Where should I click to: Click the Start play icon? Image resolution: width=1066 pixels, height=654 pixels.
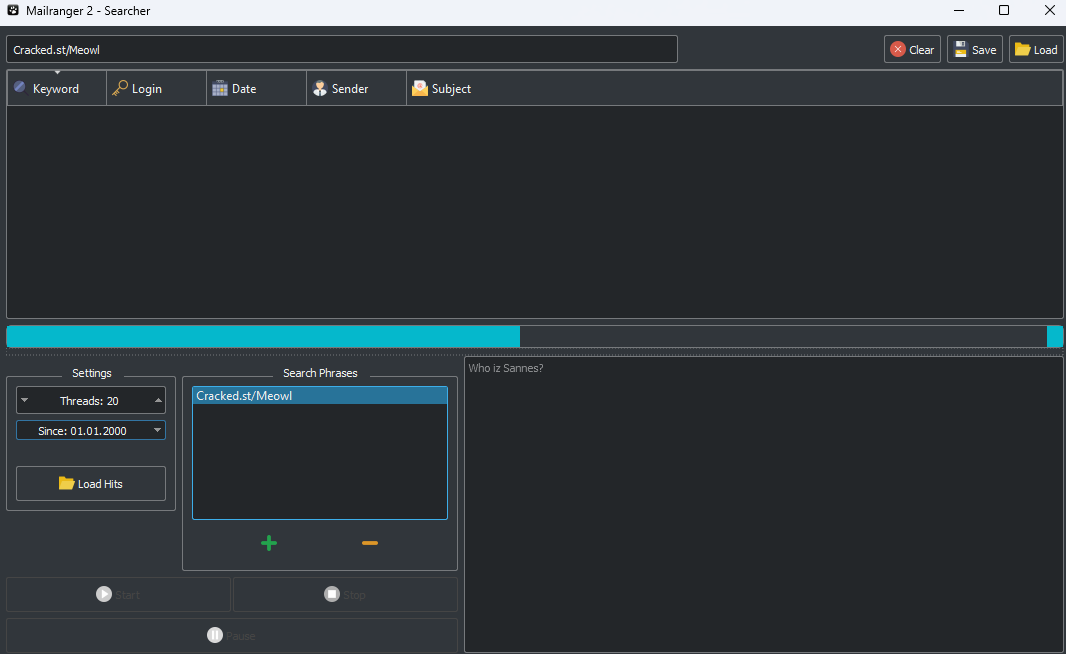pos(103,594)
